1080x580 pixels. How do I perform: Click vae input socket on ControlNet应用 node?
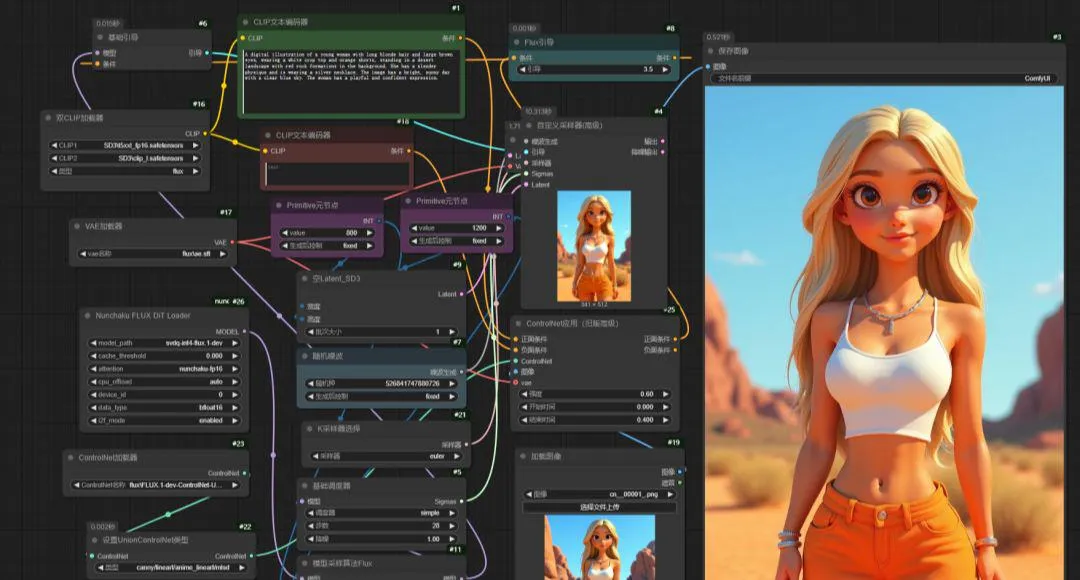coord(515,382)
